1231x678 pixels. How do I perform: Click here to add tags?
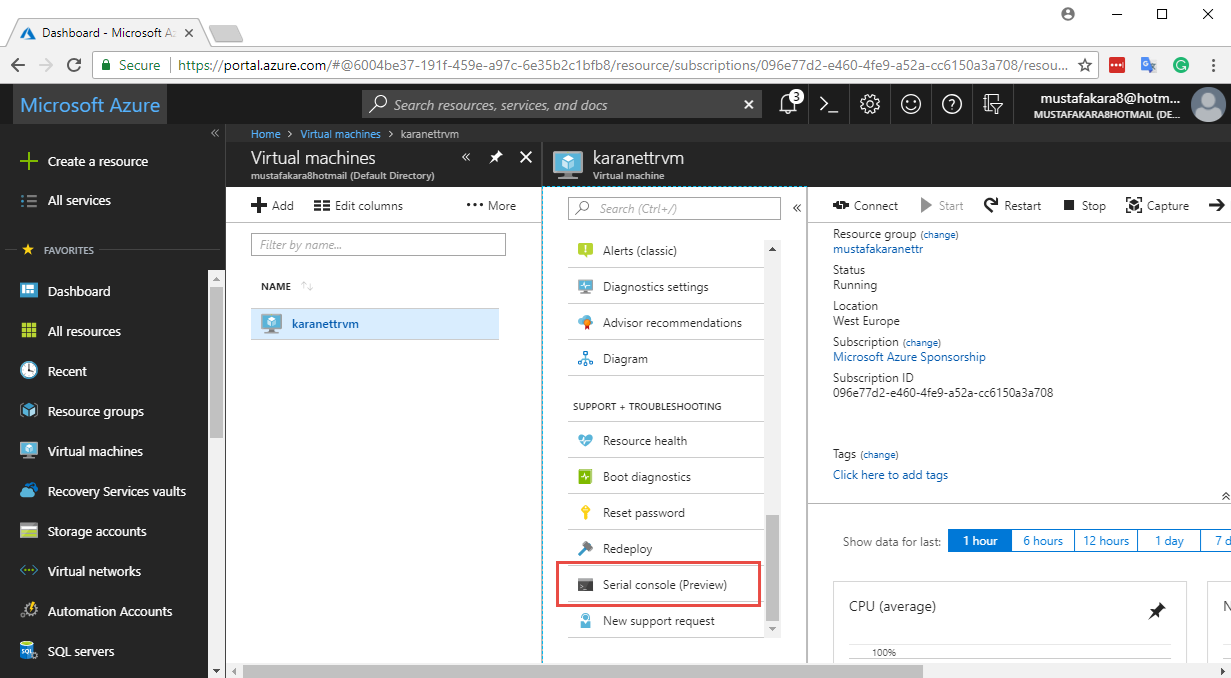pos(890,475)
